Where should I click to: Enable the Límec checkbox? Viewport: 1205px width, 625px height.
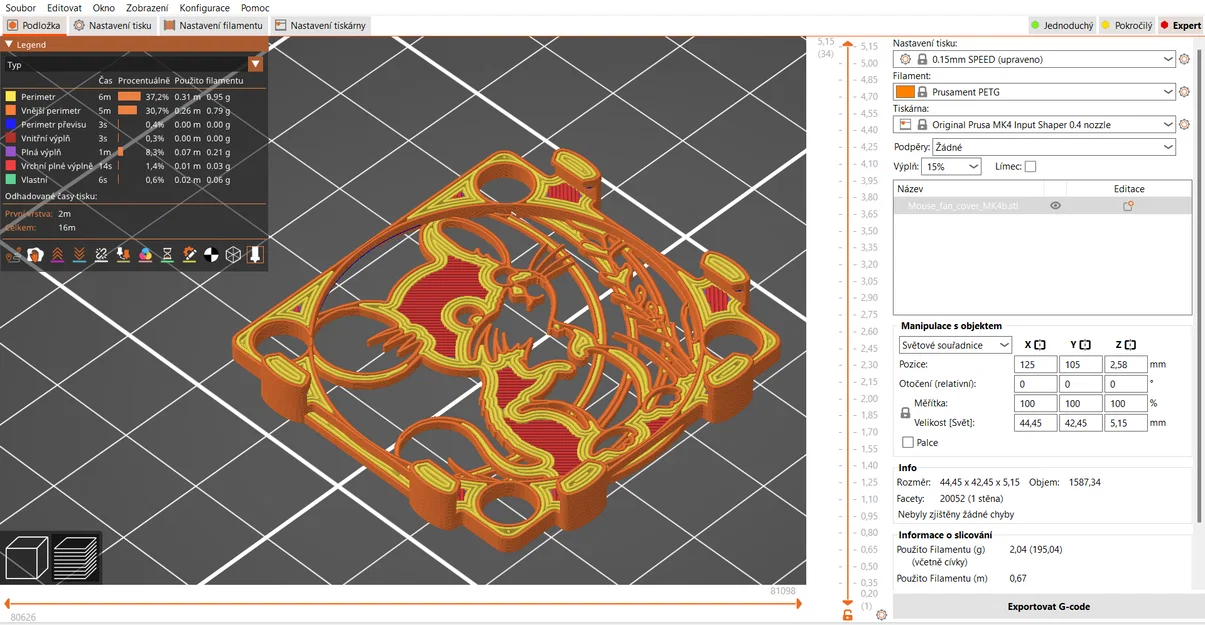(1030, 167)
